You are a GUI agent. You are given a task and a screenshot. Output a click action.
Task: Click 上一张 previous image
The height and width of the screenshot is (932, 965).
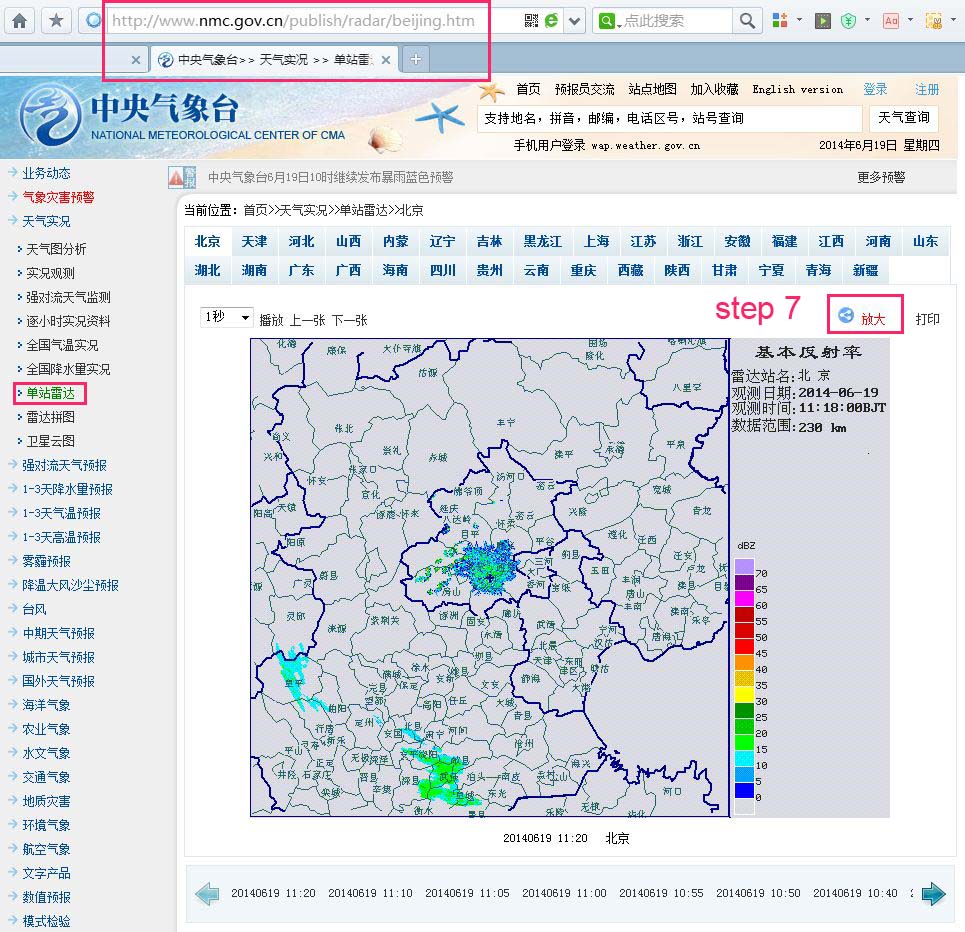pyautogui.click(x=308, y=320)
